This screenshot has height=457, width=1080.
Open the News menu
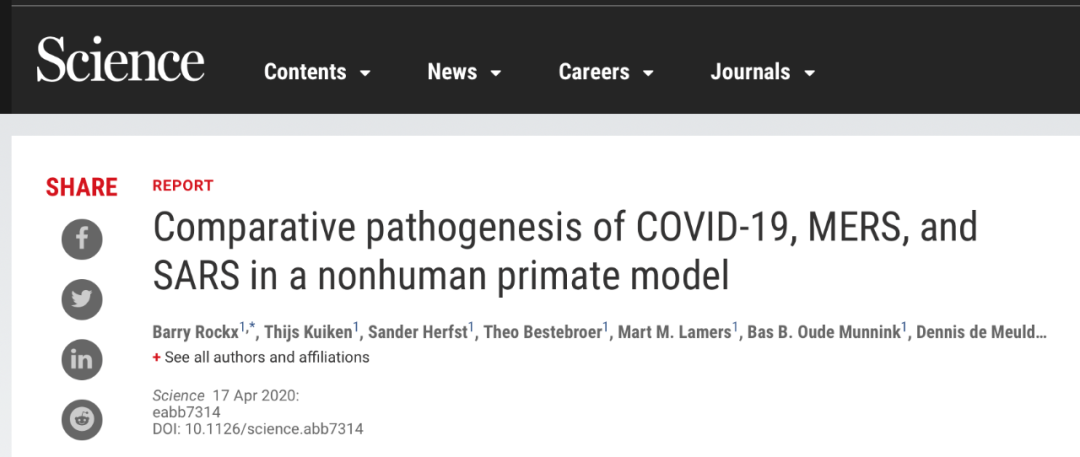452,72
